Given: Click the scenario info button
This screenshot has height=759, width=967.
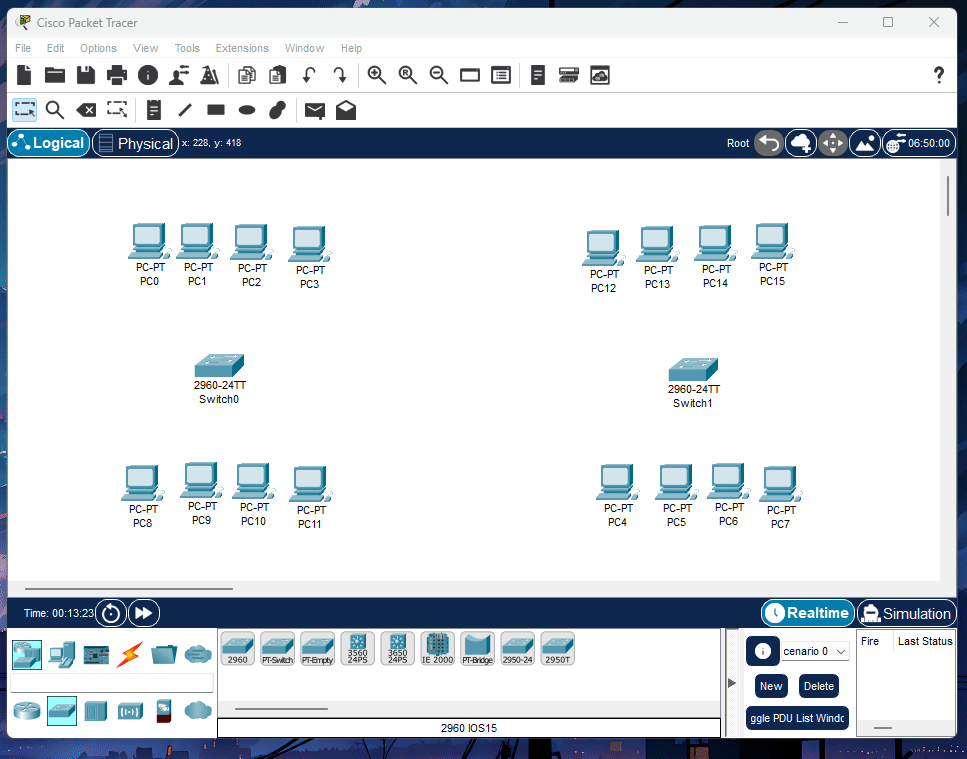Looking at the screenshot, I should (763, 651).
